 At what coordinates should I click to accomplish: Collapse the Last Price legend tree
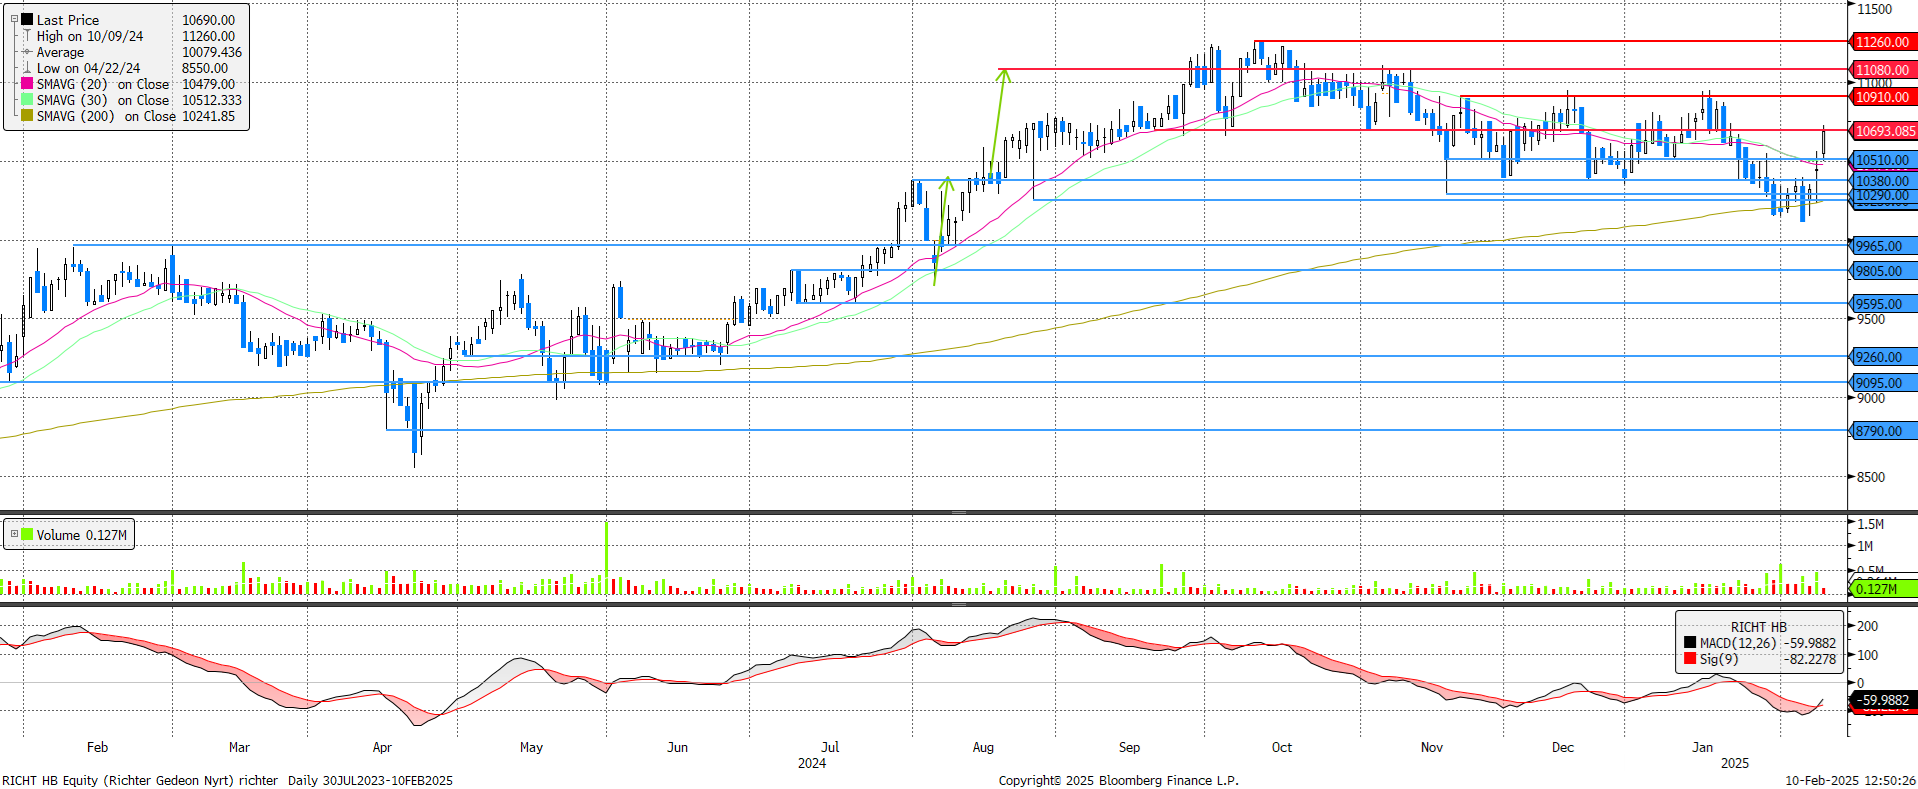(x=14, y=19)
